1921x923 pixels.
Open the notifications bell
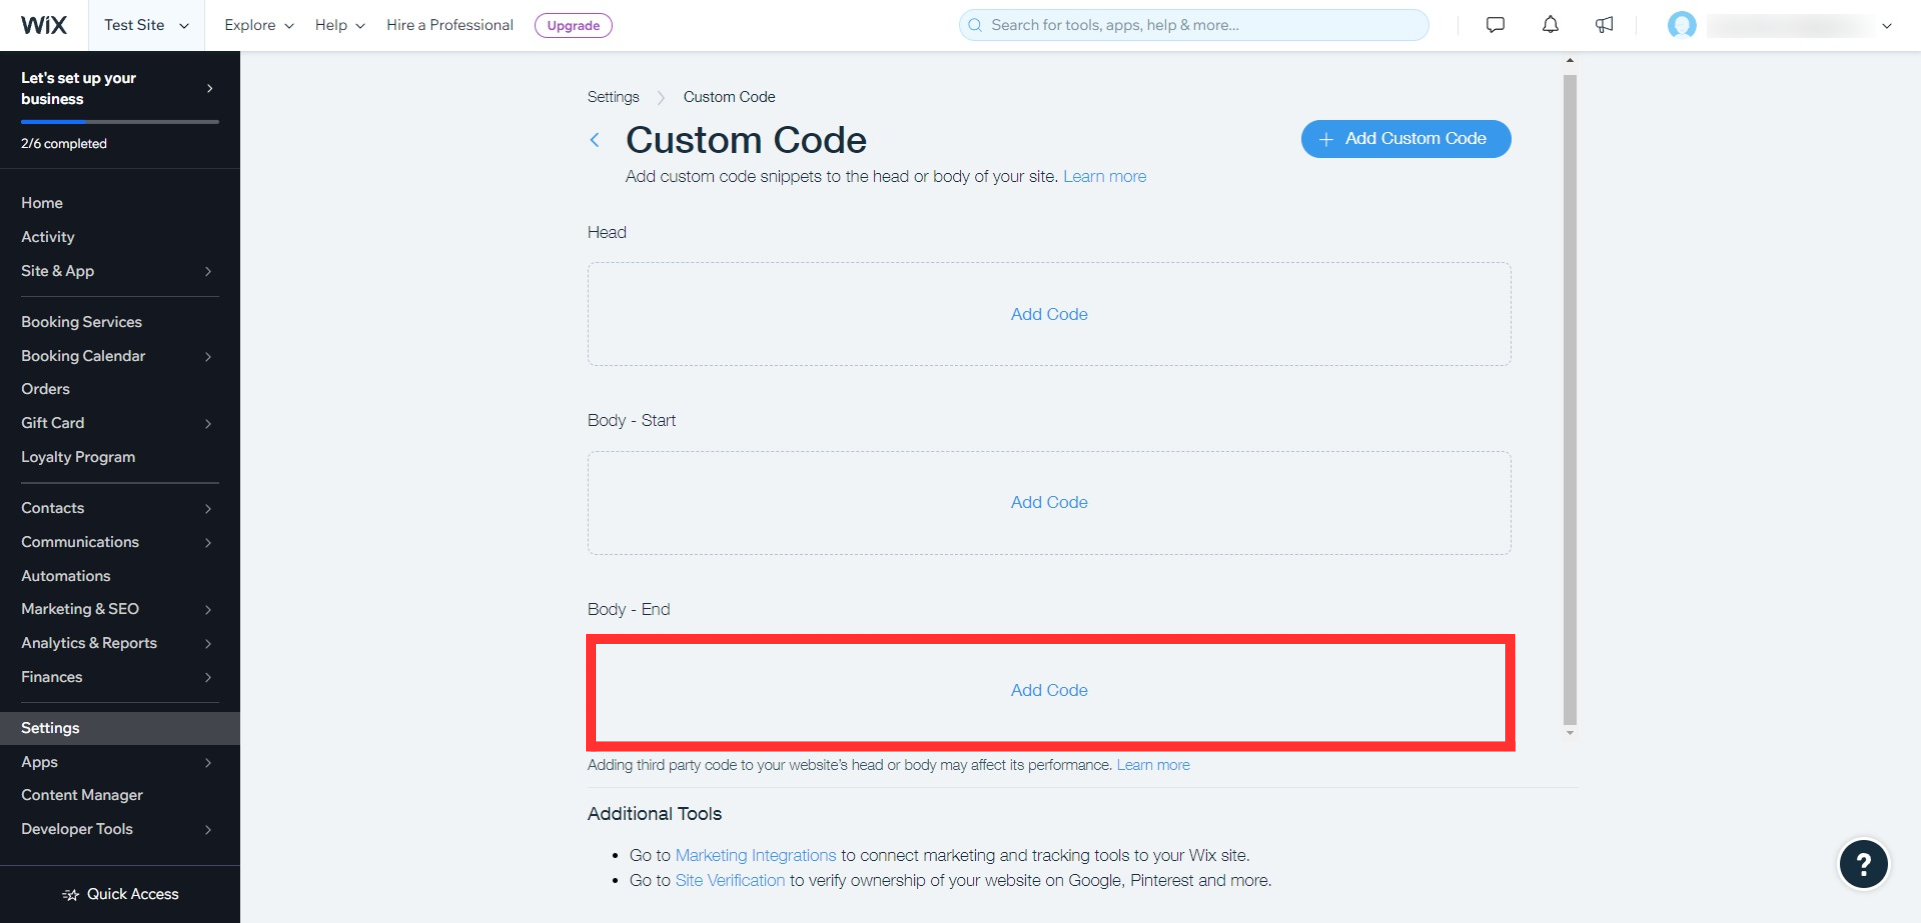pos(1550,25)
